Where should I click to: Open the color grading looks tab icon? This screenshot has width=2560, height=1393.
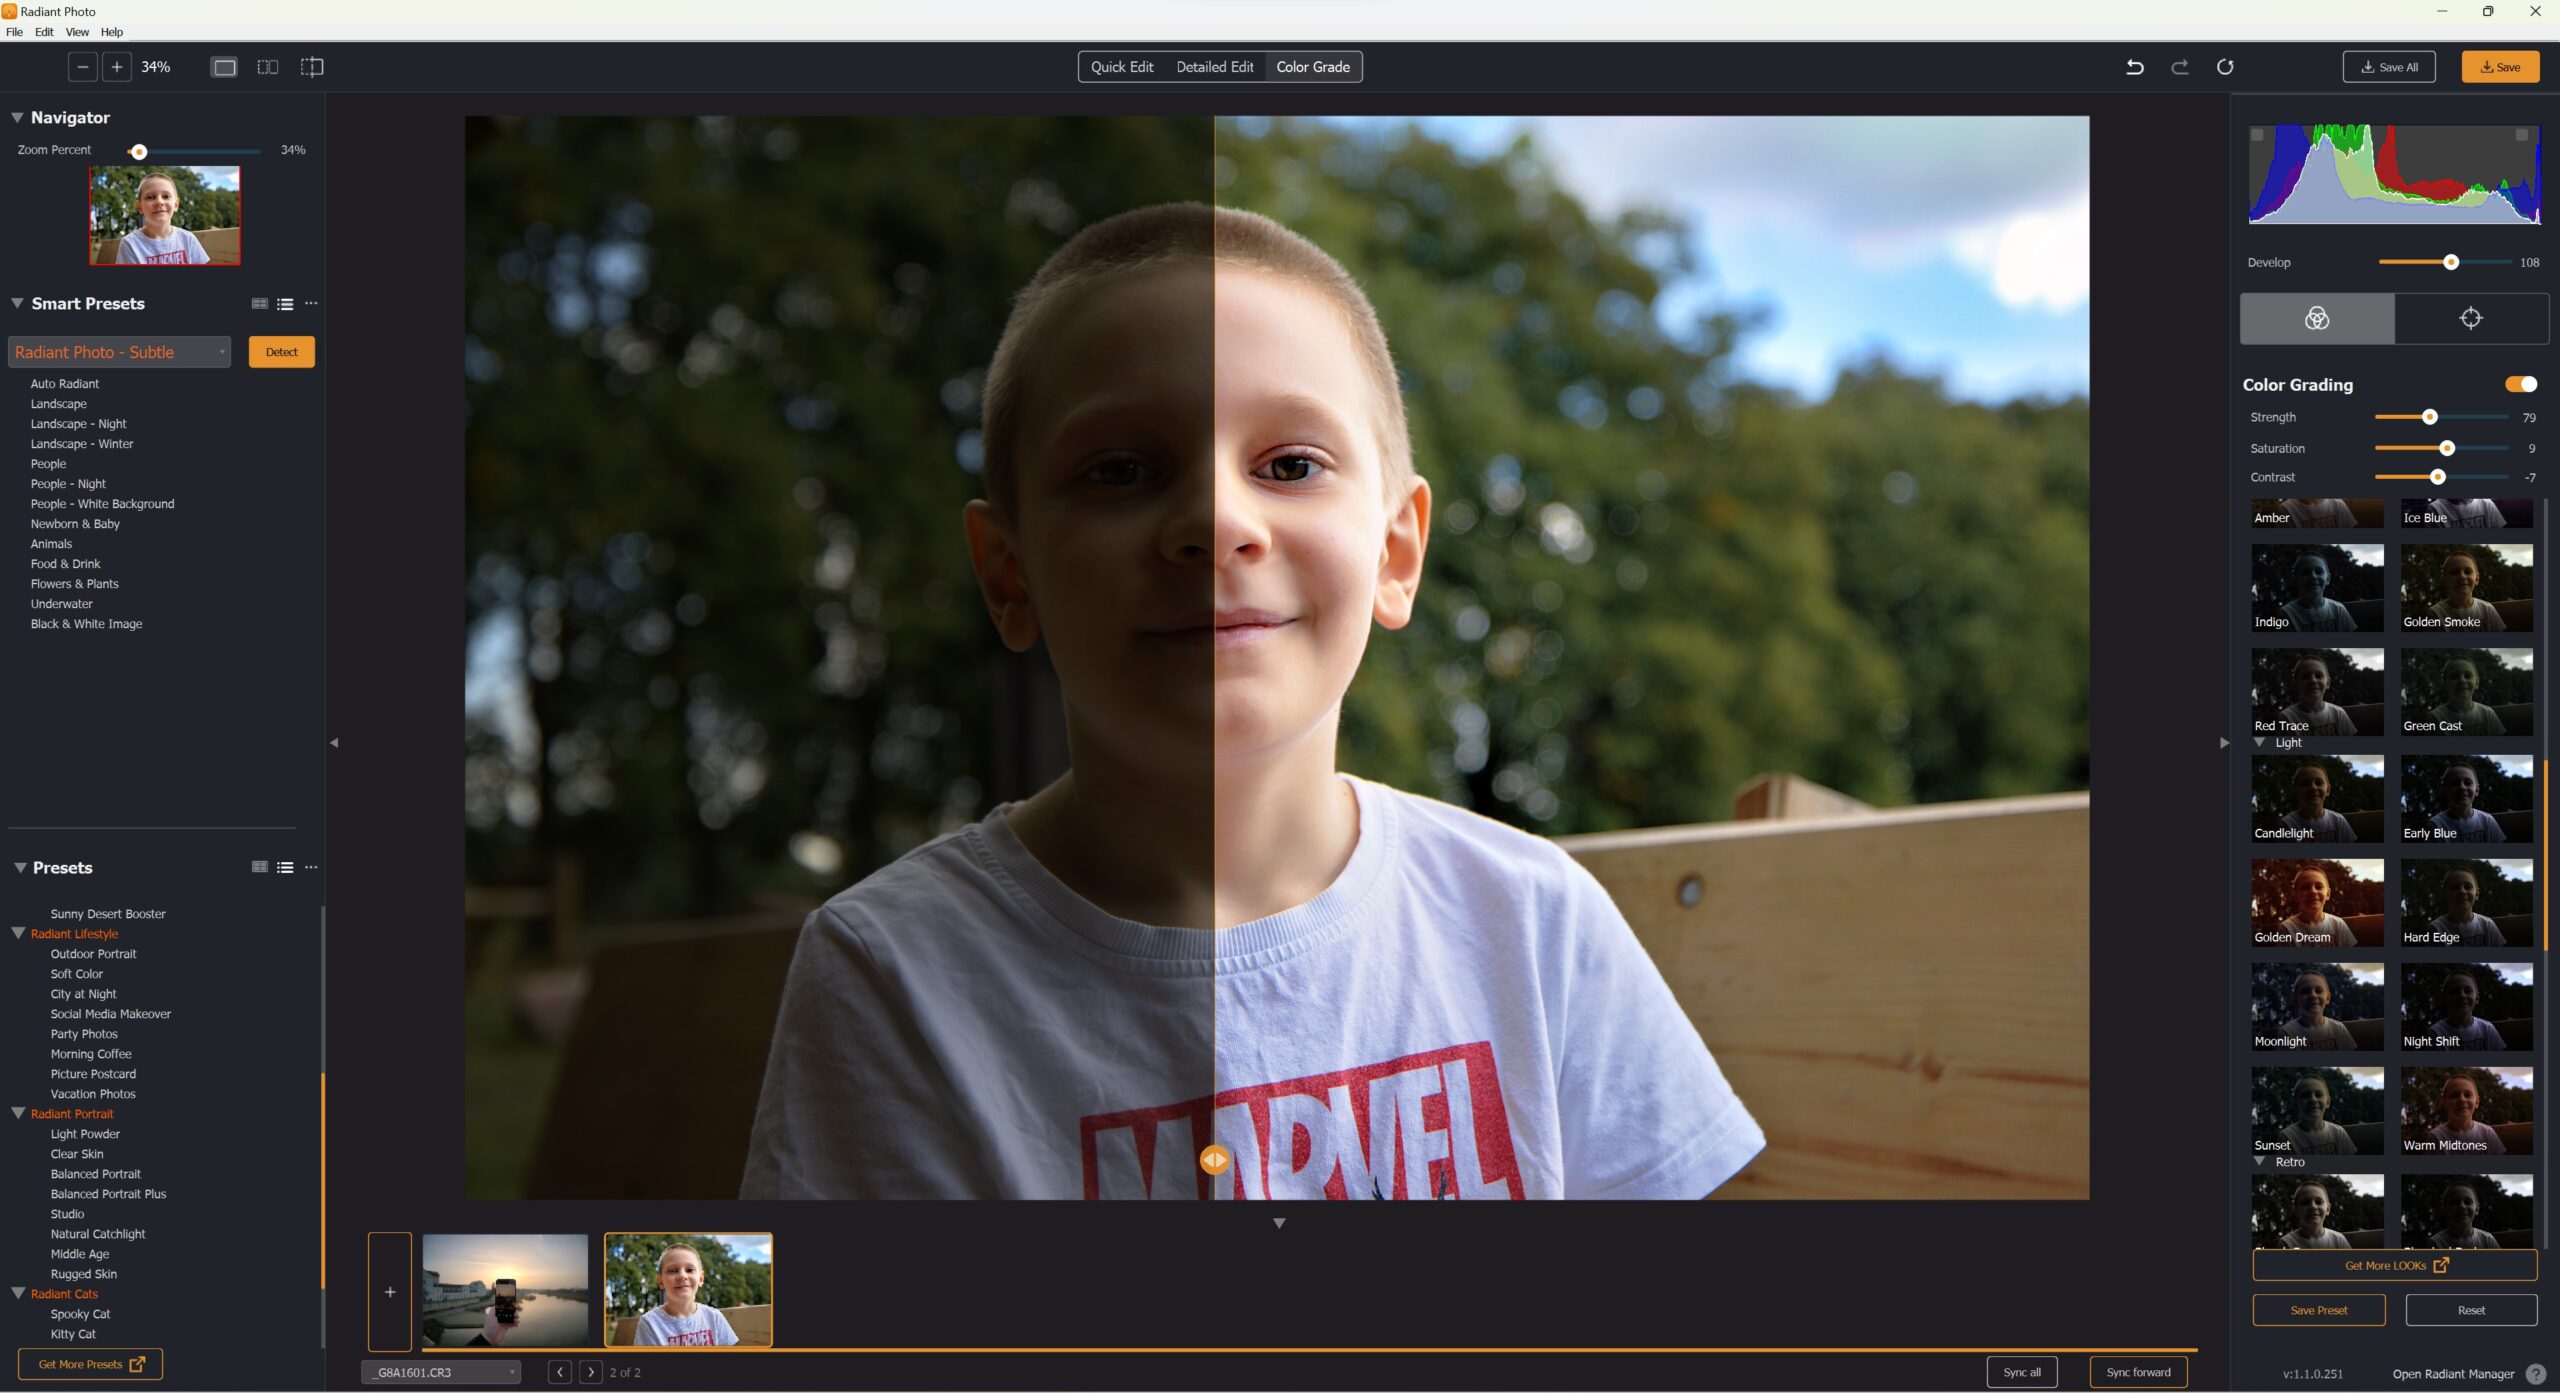click(x=2317, y=318)
